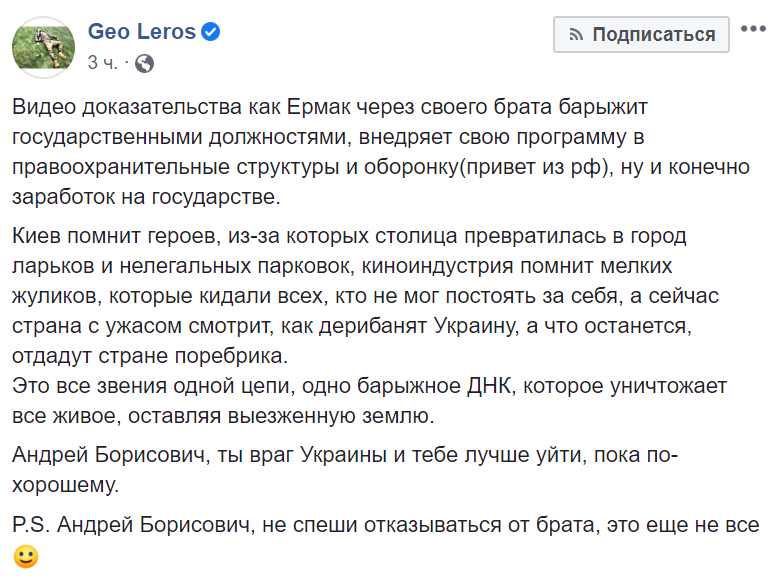Viewport: 771px width, 581px height.
Task: Open the Geo Leros profile avatar
Action: (43, 47)
